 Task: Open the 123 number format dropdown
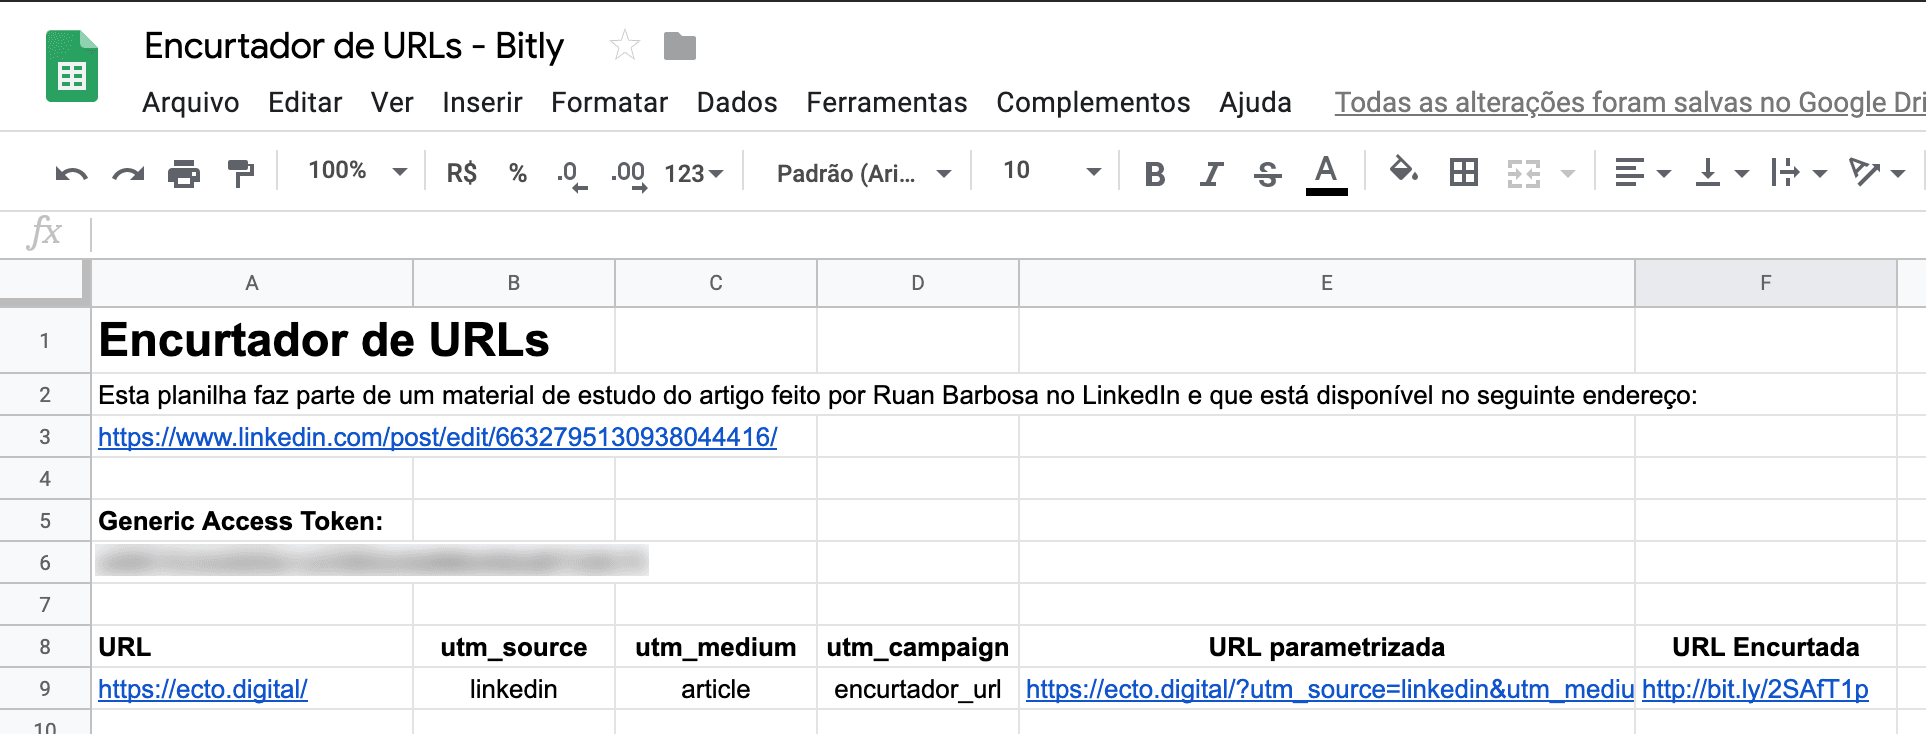pos(693,174)
